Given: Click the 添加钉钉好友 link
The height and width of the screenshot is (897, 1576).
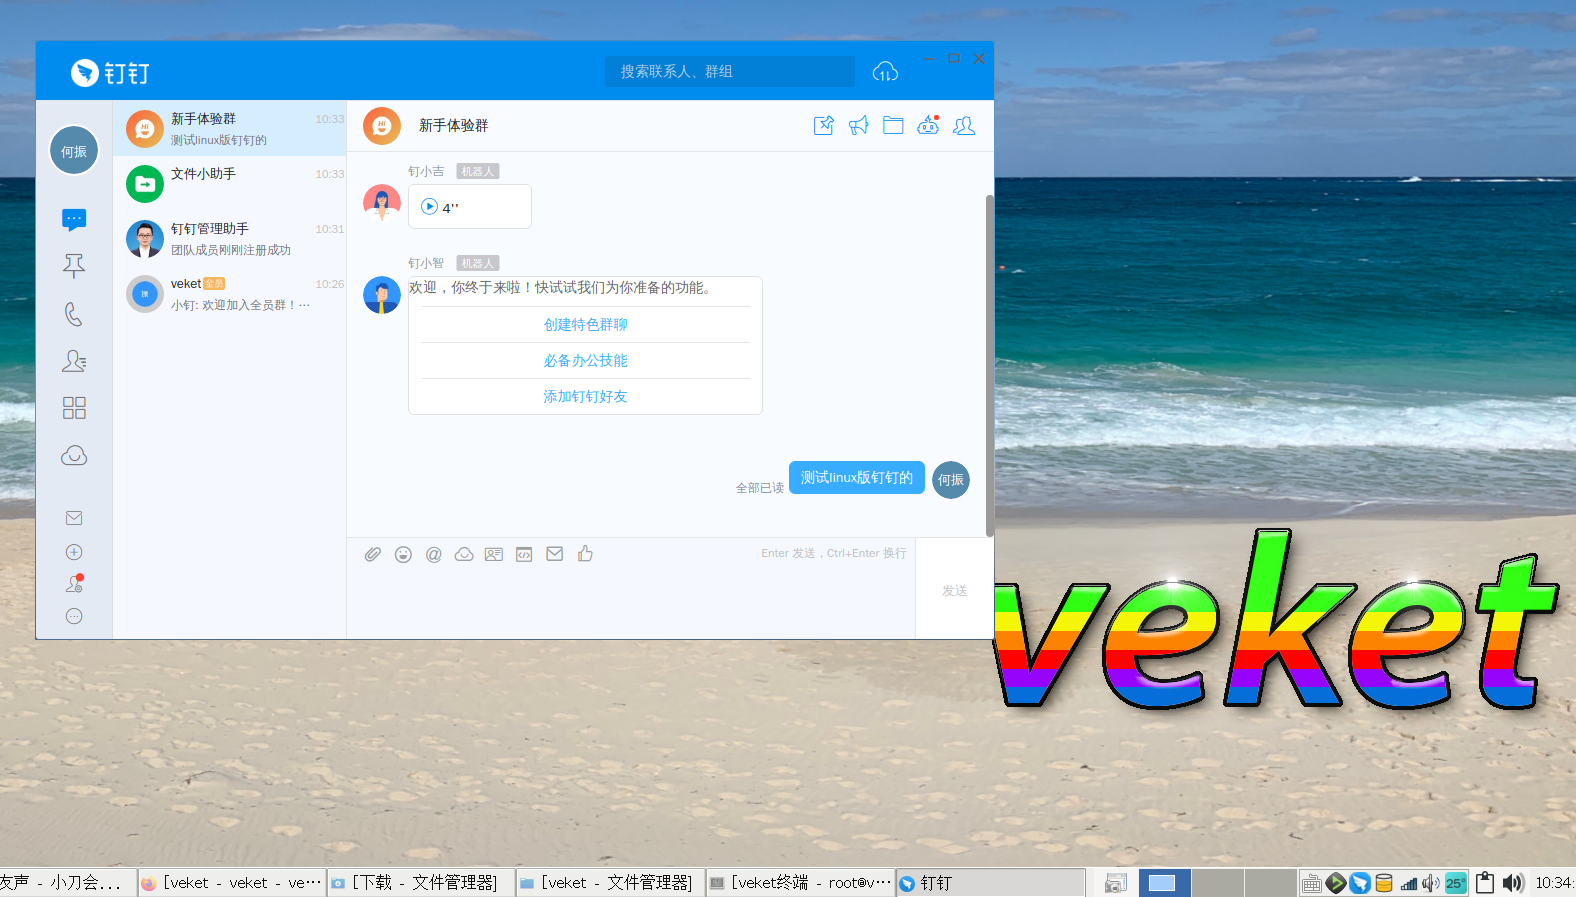Looking at the screenshot, I should click(586, 397).
